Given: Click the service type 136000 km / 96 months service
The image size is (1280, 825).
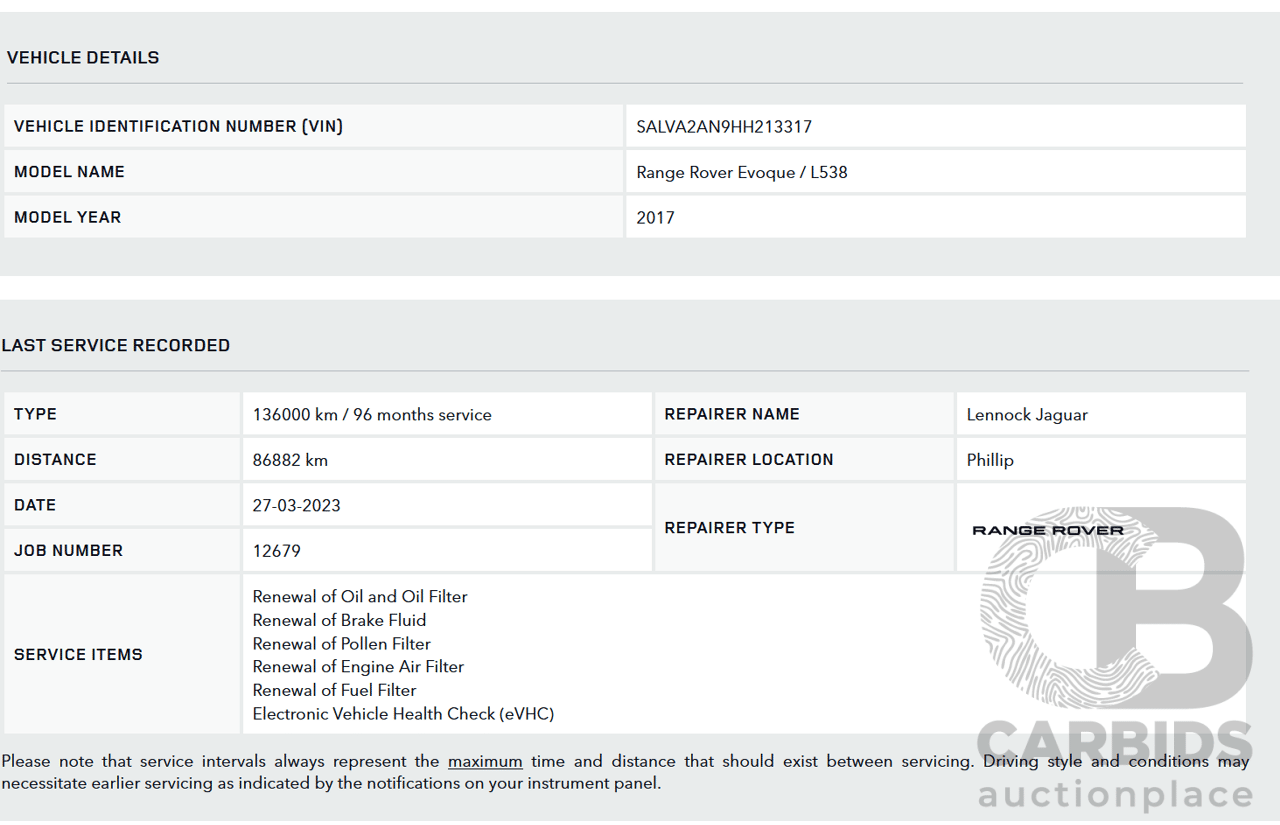Looking at the screenshot, I should click(372, 414).
